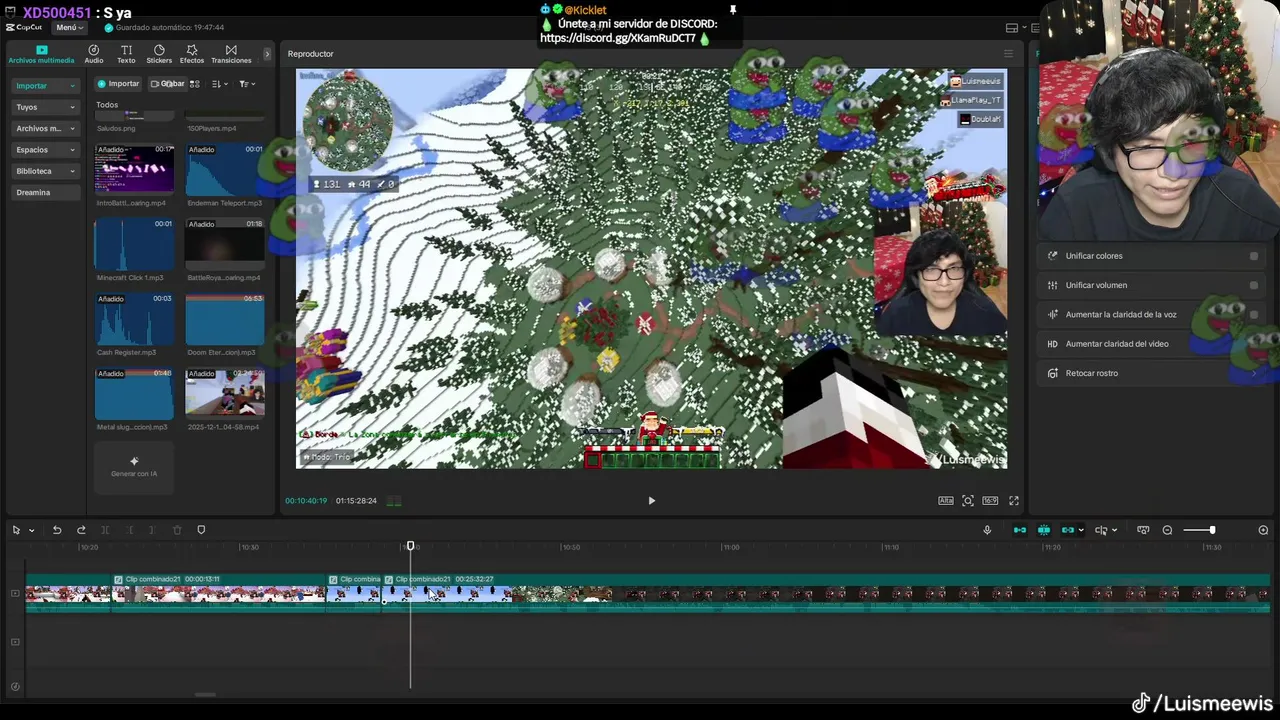
Task: Undo the last action
Action: [x=57, y=530]
